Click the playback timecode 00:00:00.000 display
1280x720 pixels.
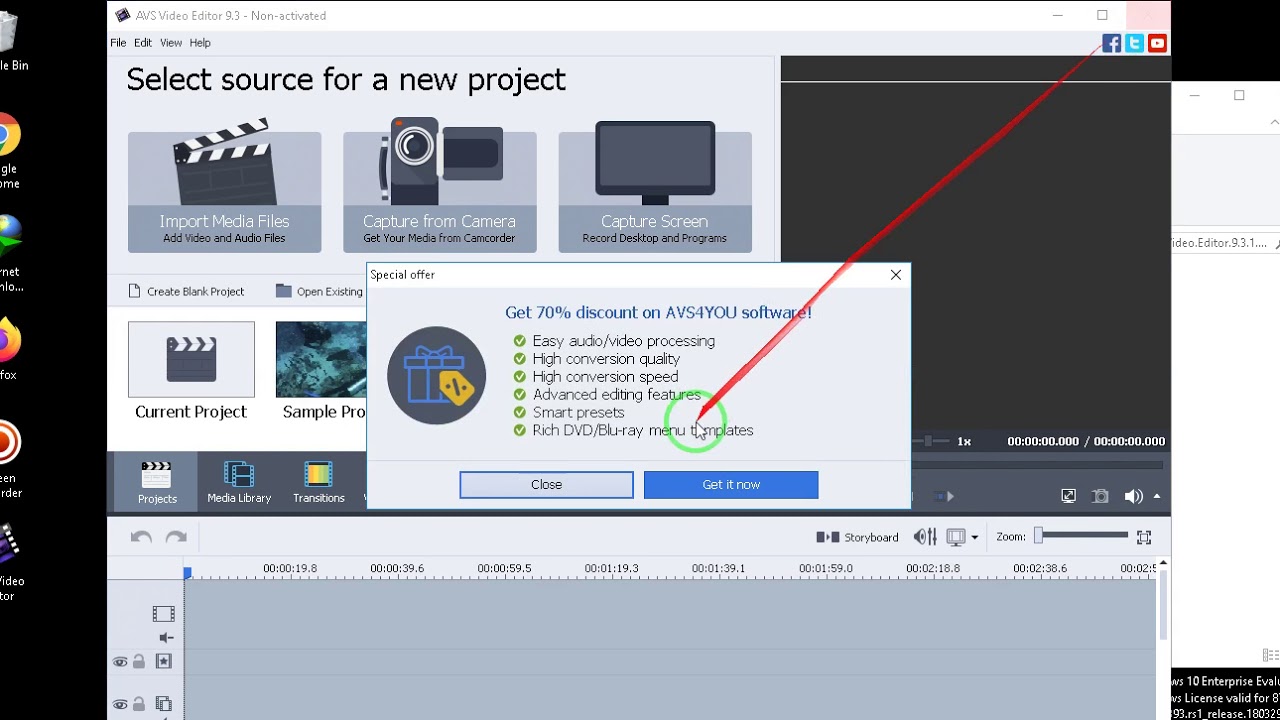point(1043,441)
